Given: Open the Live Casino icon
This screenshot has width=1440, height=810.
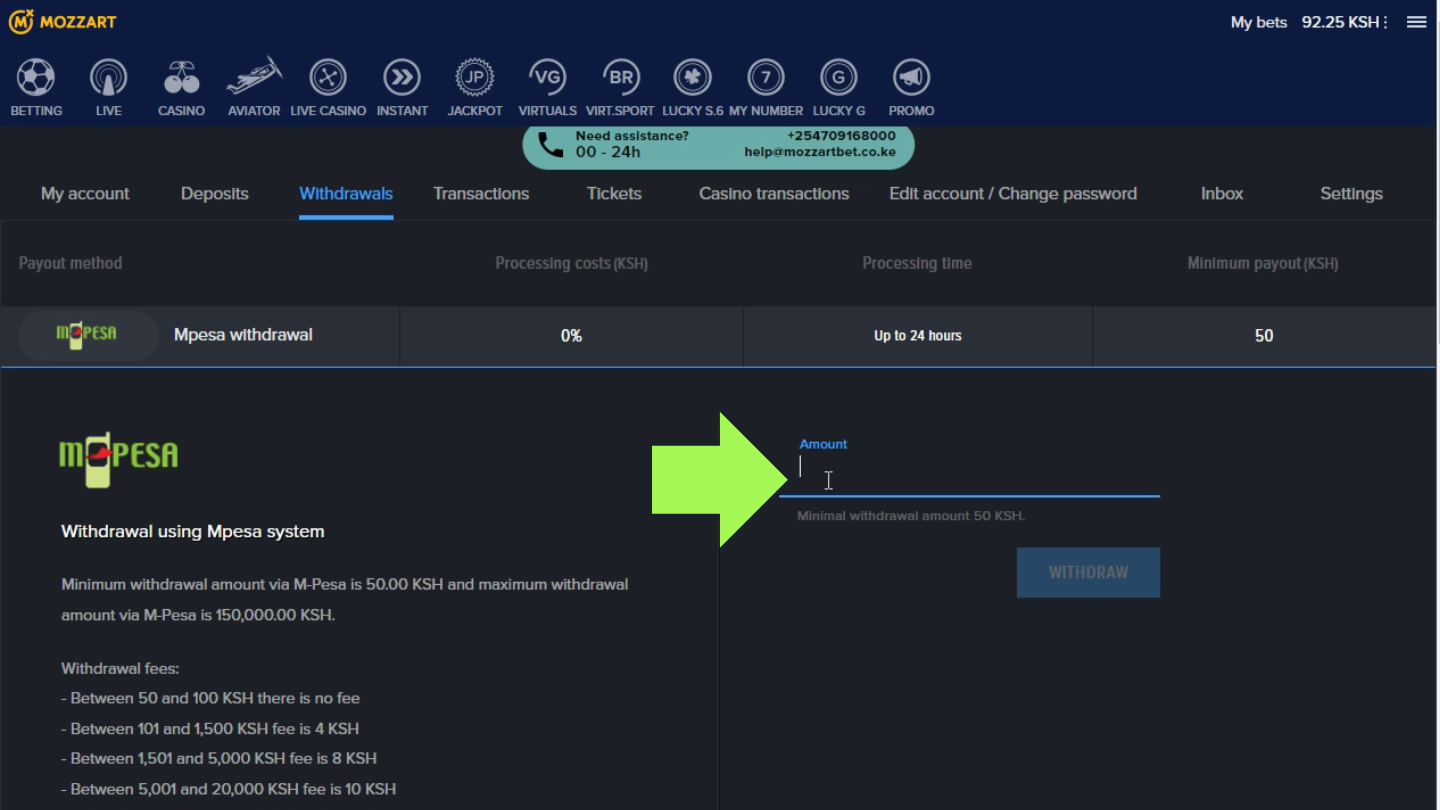Looking at the screenshot, I should click(x=328, y=78).
